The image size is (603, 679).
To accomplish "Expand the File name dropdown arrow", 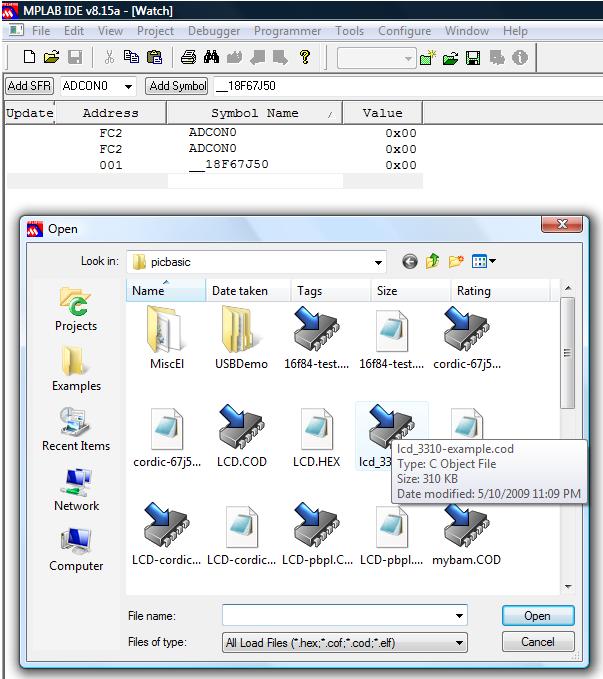I will coord(459,615).
